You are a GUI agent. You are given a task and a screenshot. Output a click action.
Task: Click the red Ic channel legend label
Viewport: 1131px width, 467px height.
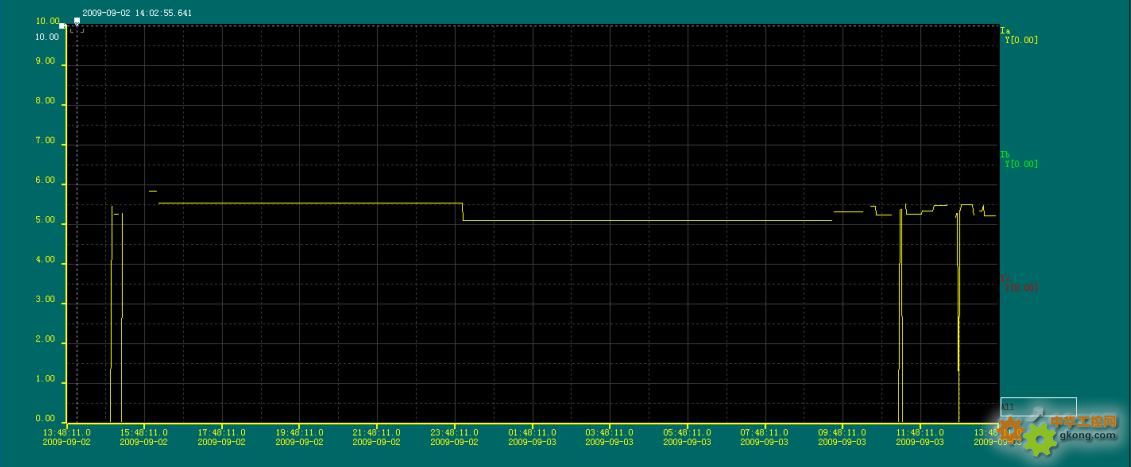[1005, 279]
